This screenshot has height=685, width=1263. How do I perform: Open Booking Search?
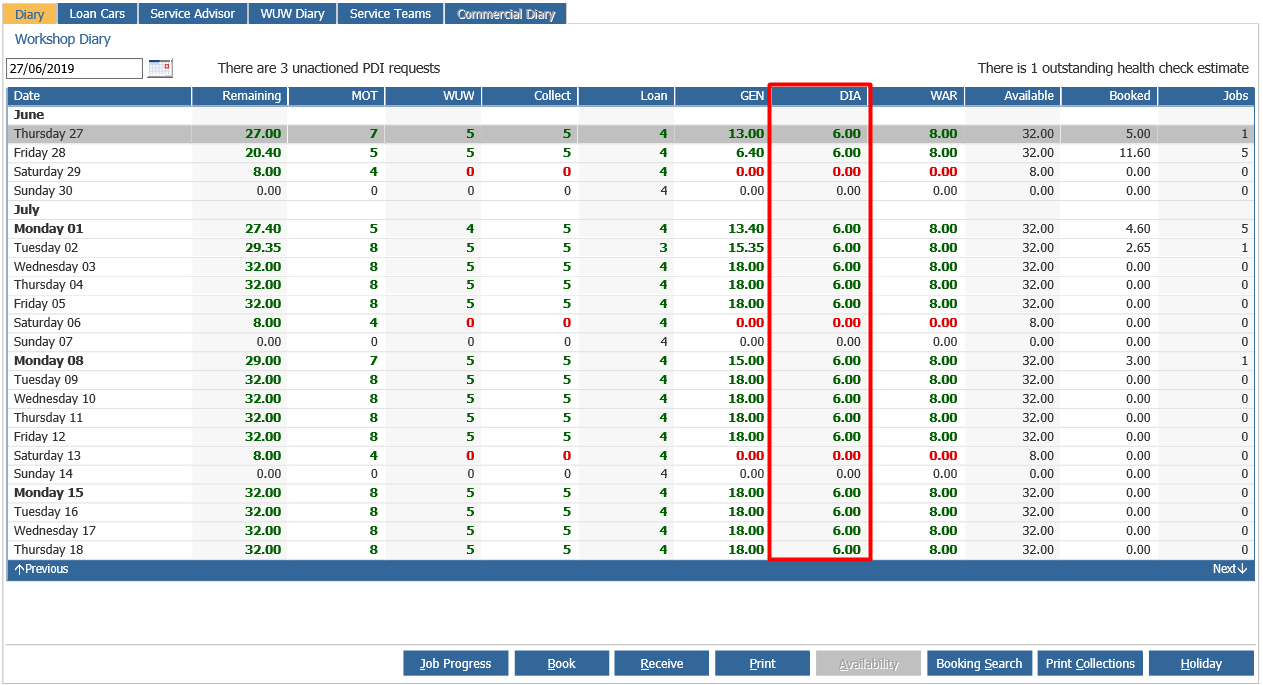[979, 663]
